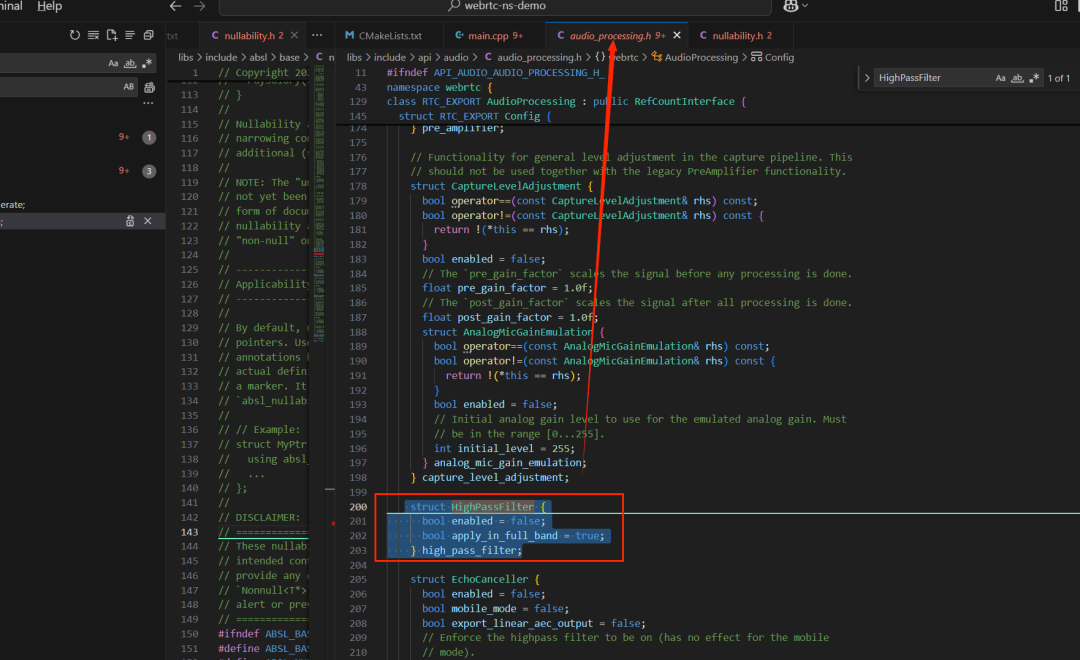
Task: Click 'bool apply_in_full_band = true;' line
Action: tap(513, 535)
